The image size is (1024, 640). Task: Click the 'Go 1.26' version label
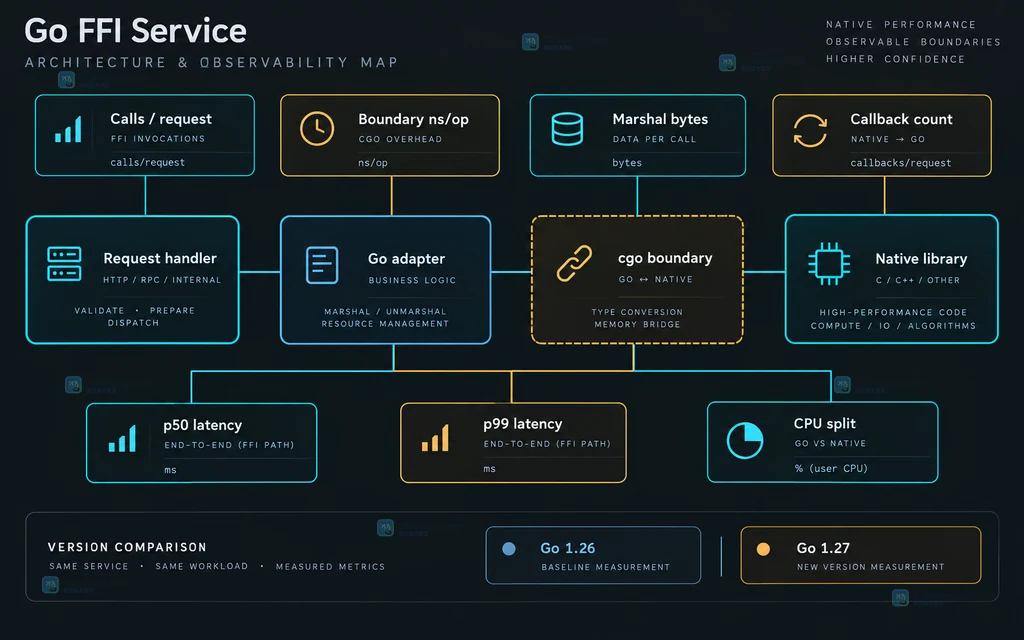click(568, 549)
